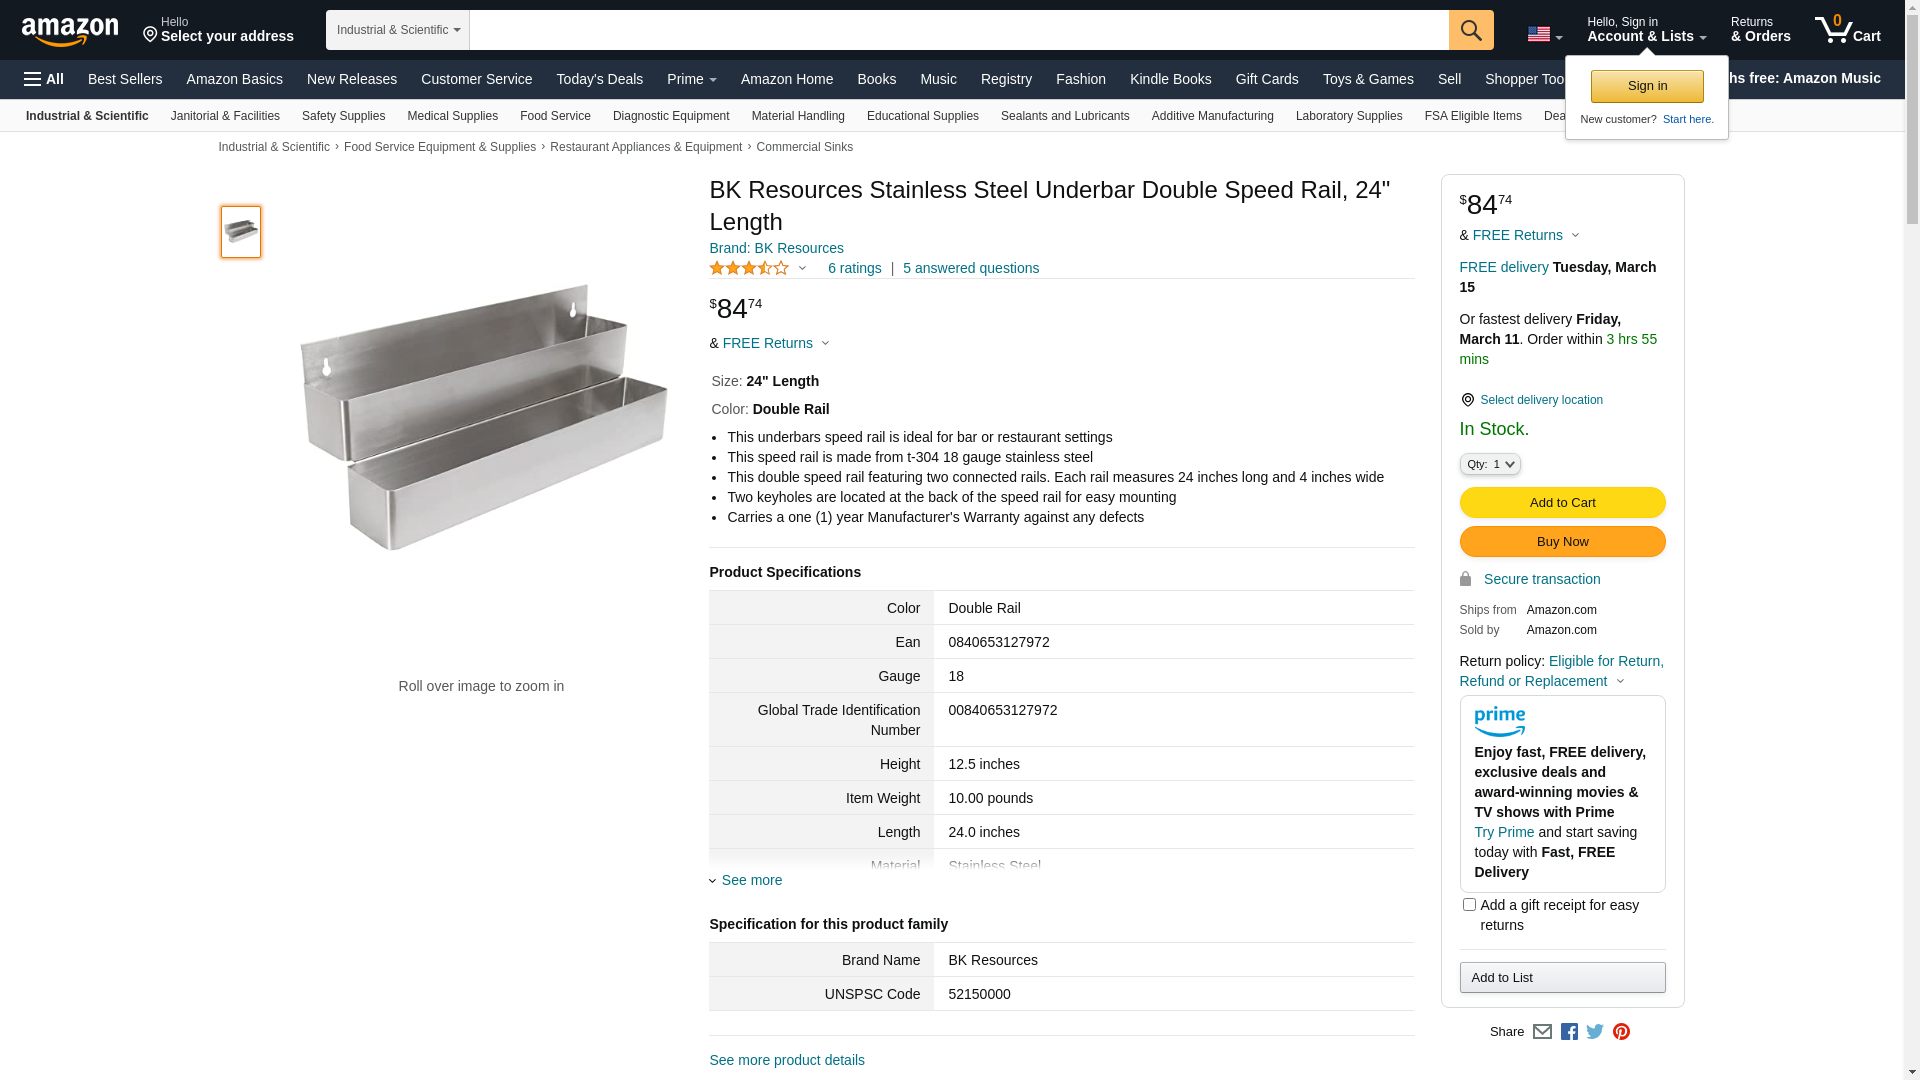Click the star rating icon
This screenshot has height=1080, width=1920.
pyautogui.click(x=749, y=268)
